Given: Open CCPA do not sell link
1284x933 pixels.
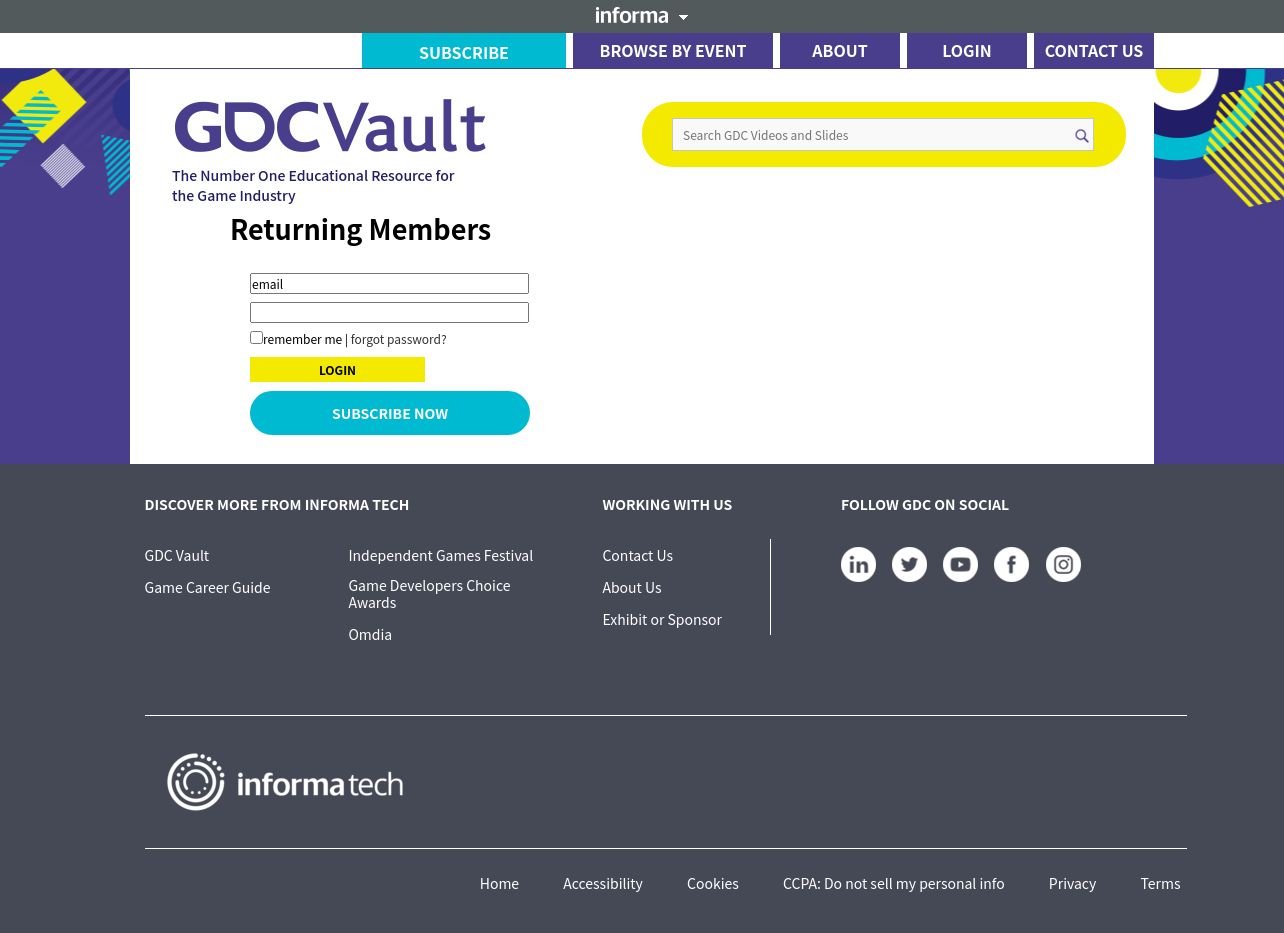Looking at the screenshot, I should 893,883.
